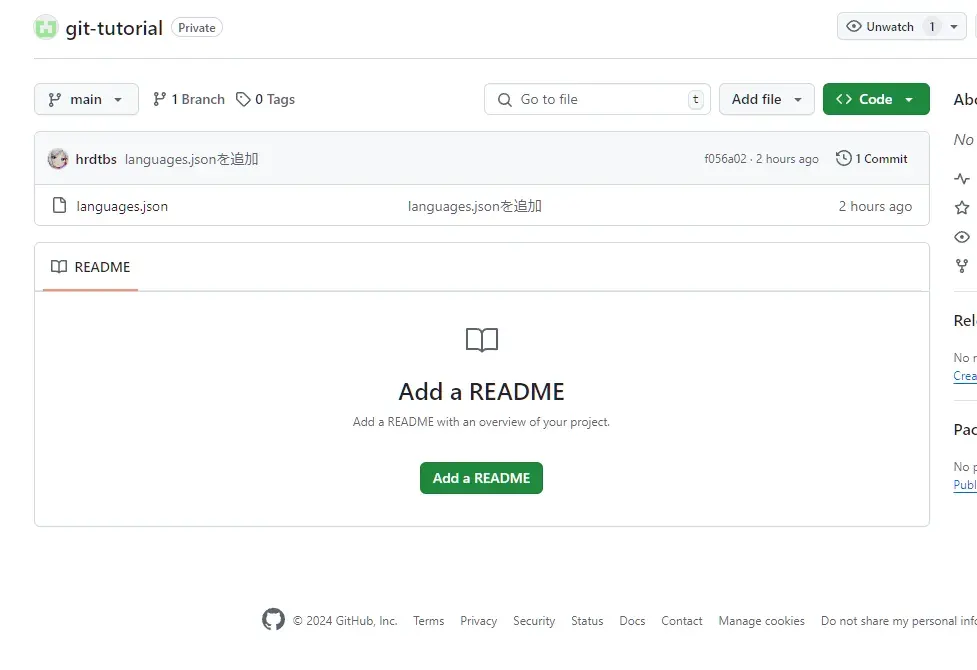Click the green Add a README button
Screen dimensions: 977x670
tap(481, 478)
